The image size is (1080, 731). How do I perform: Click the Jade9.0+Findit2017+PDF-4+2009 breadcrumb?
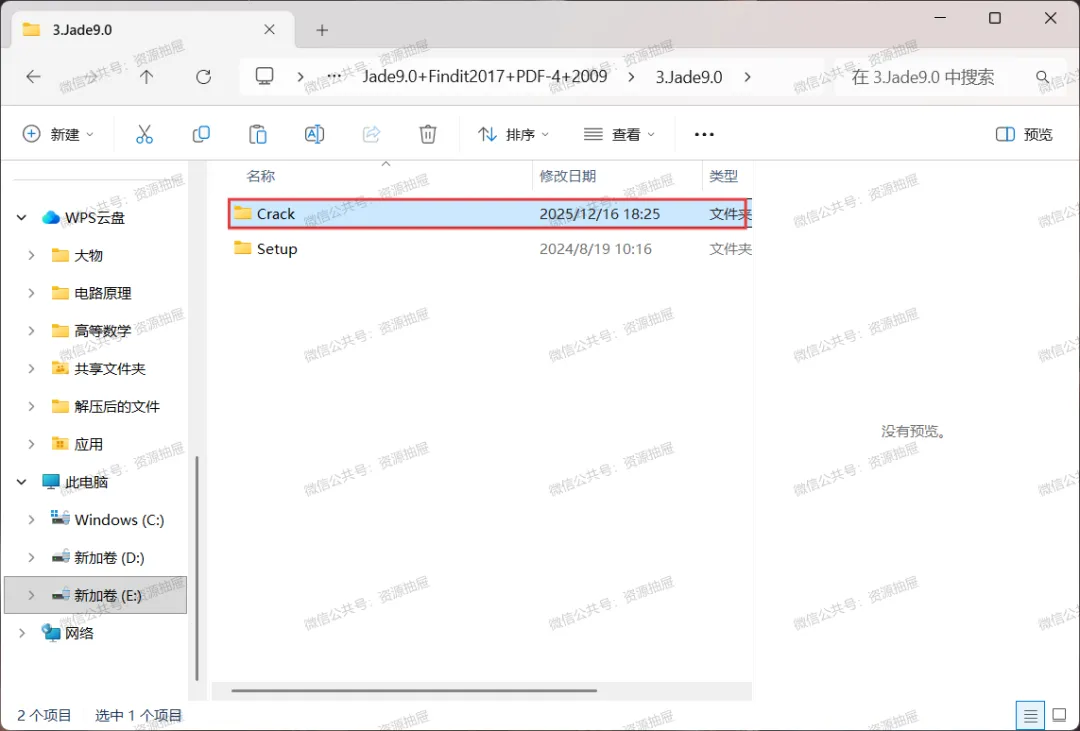[485, 76]
